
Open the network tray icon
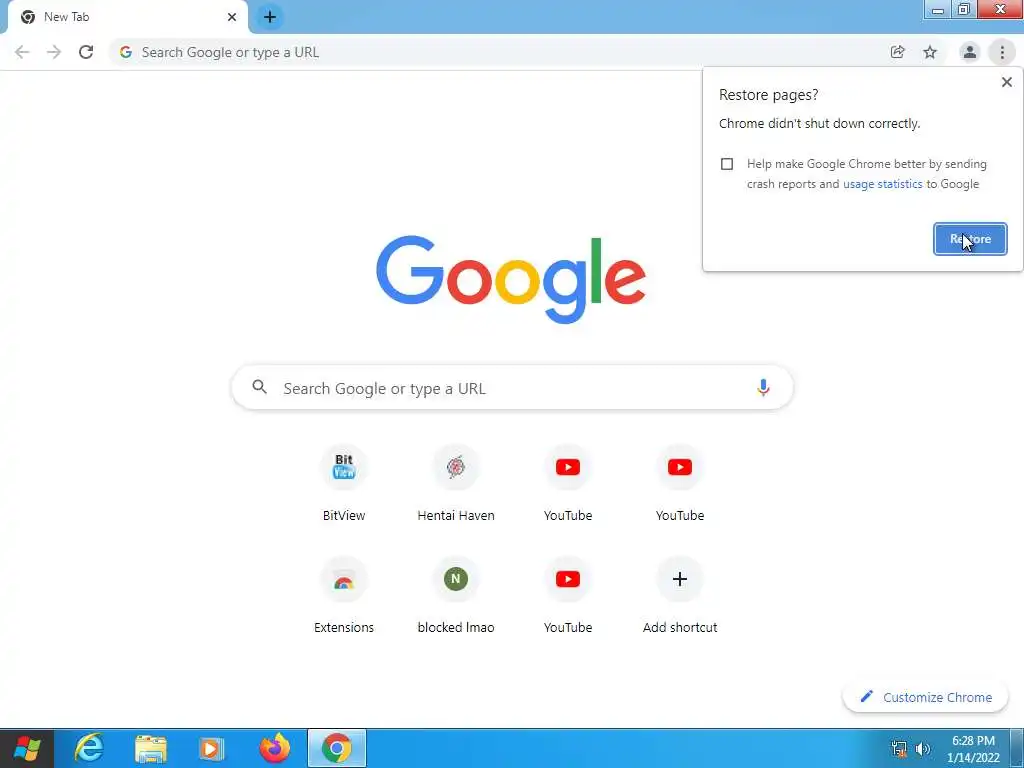coord(899,749)
